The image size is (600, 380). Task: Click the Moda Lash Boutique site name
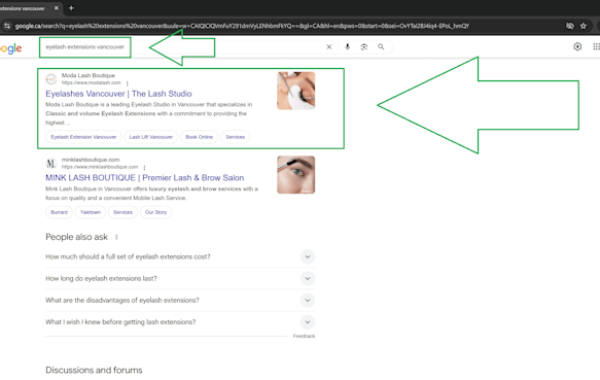(88, 75)
